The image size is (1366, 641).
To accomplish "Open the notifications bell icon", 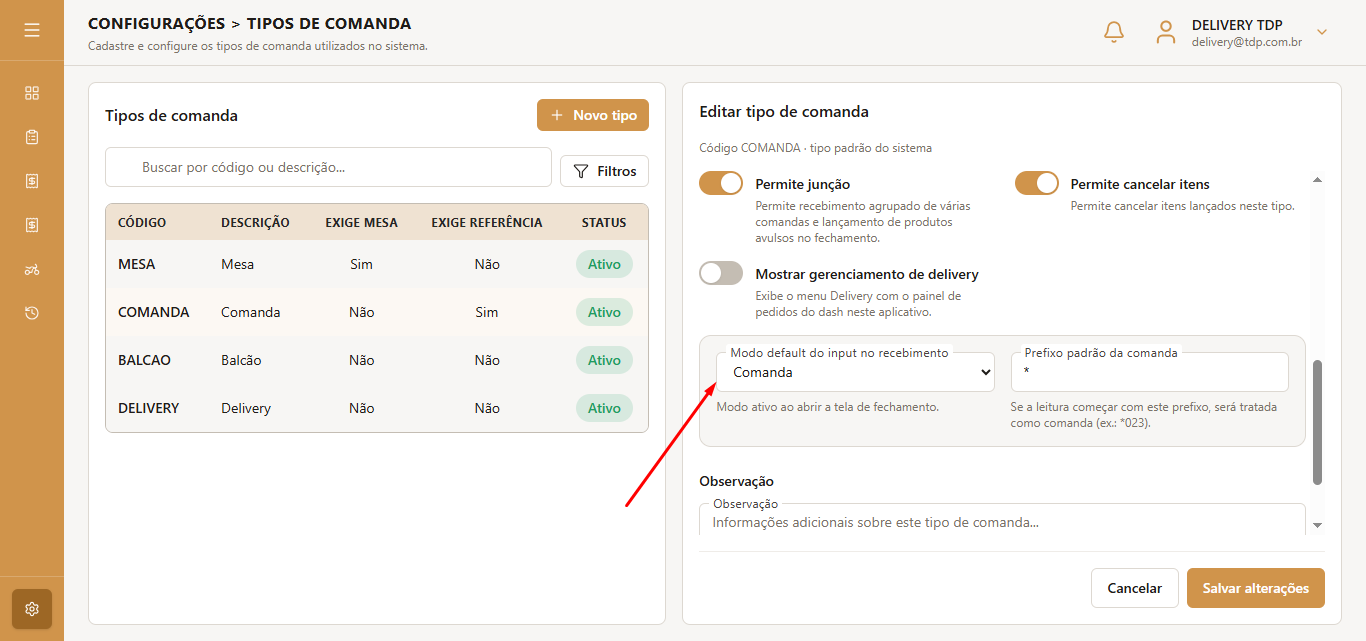I will (x=1114, y=32).
